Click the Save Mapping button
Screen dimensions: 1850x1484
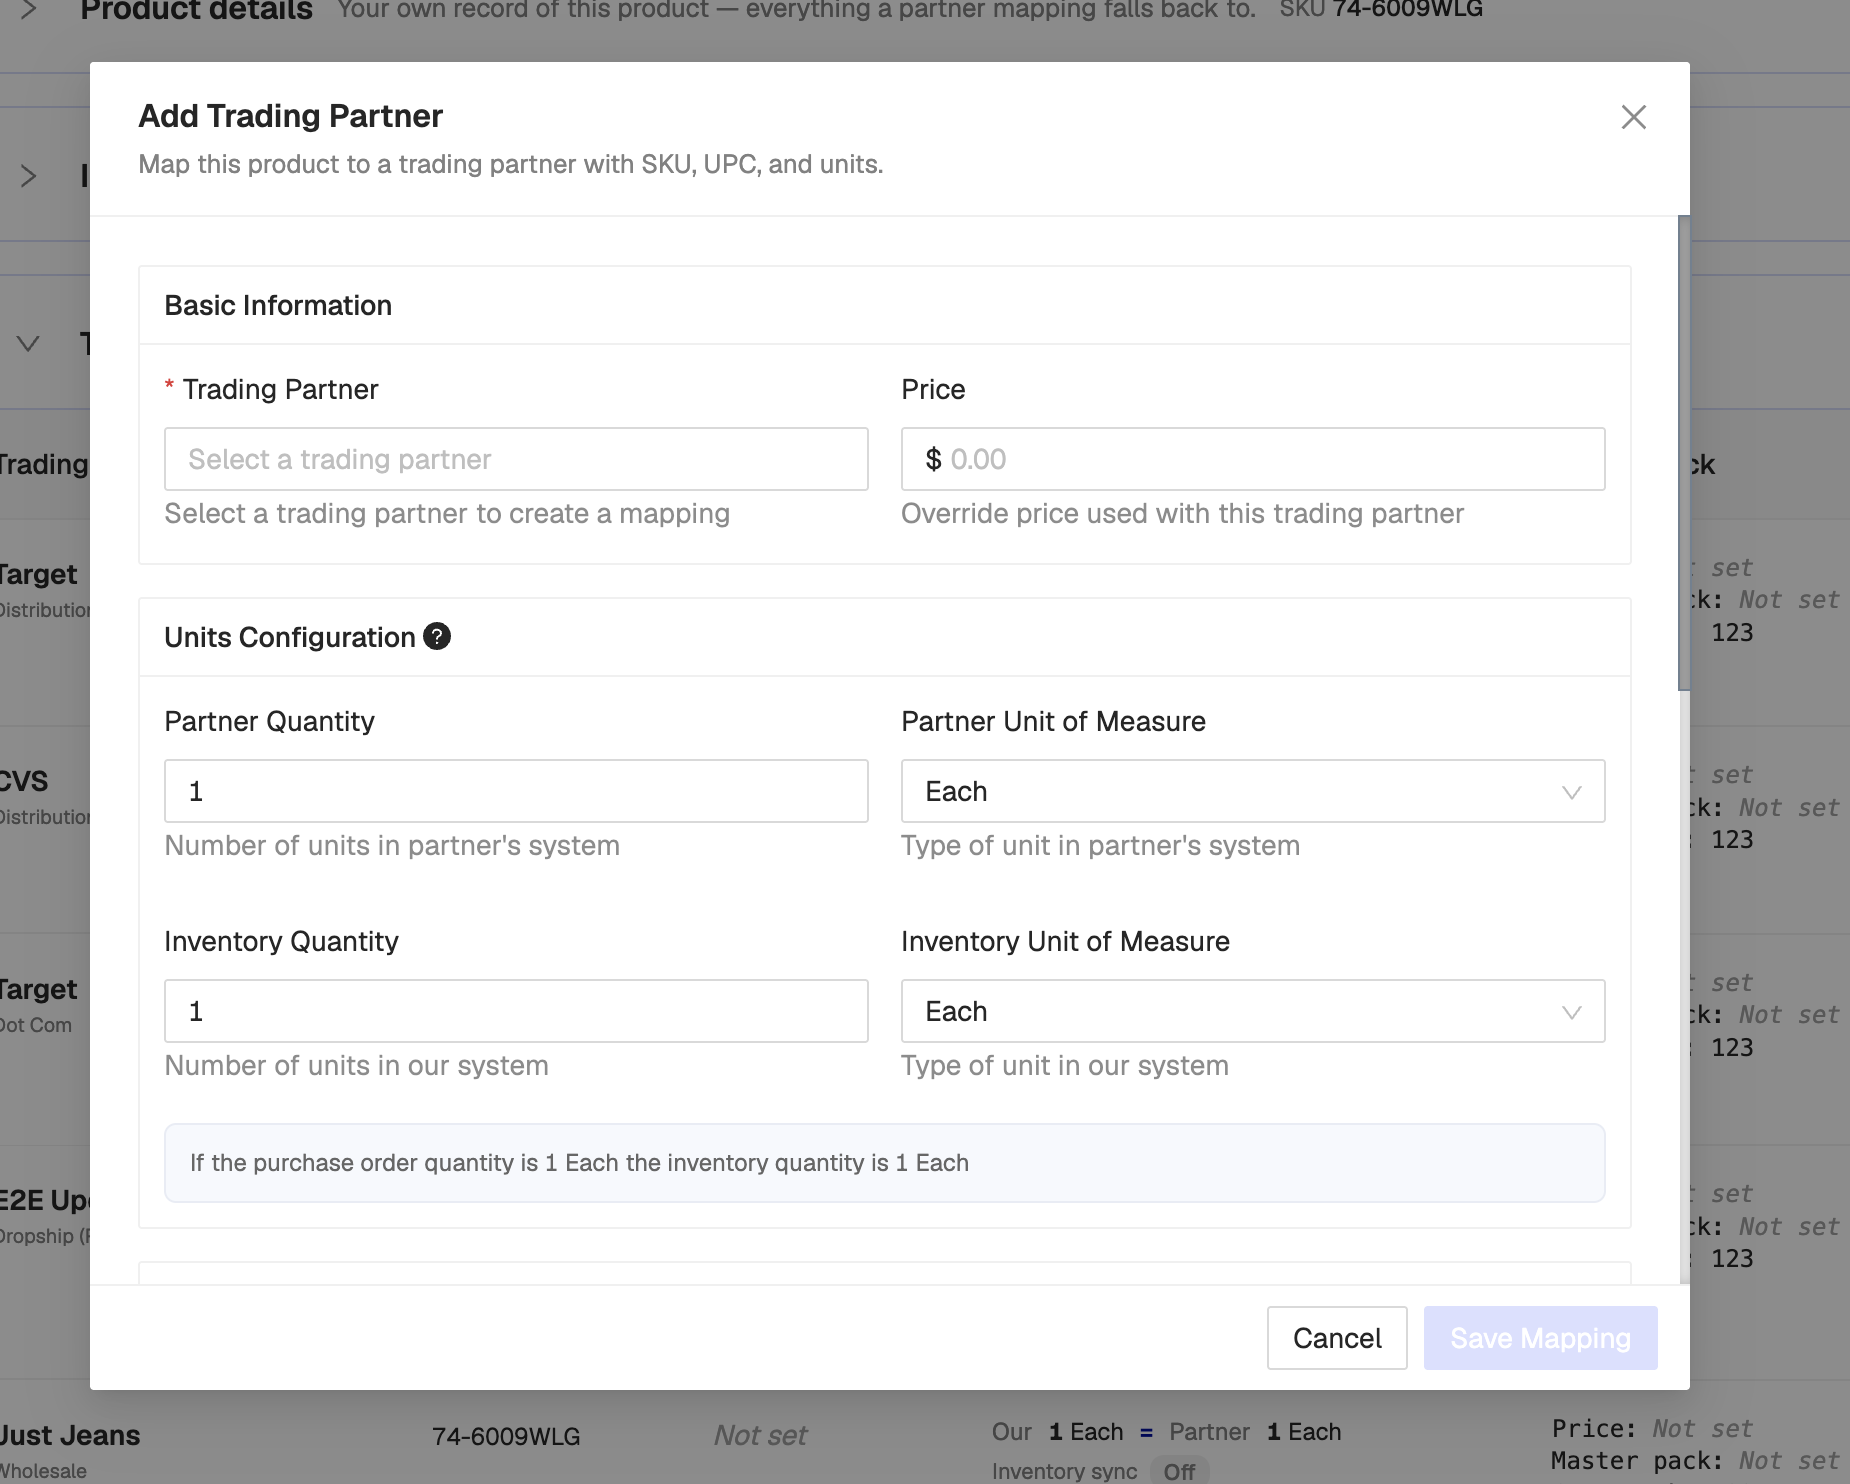tap(1540, 1338)
